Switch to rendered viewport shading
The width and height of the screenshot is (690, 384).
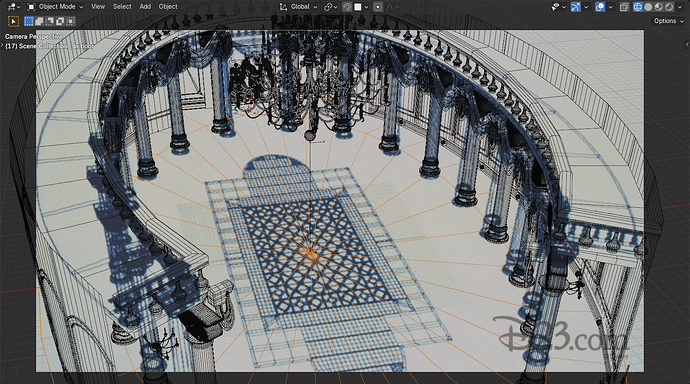pyautogui.click(x=669, y=7)
